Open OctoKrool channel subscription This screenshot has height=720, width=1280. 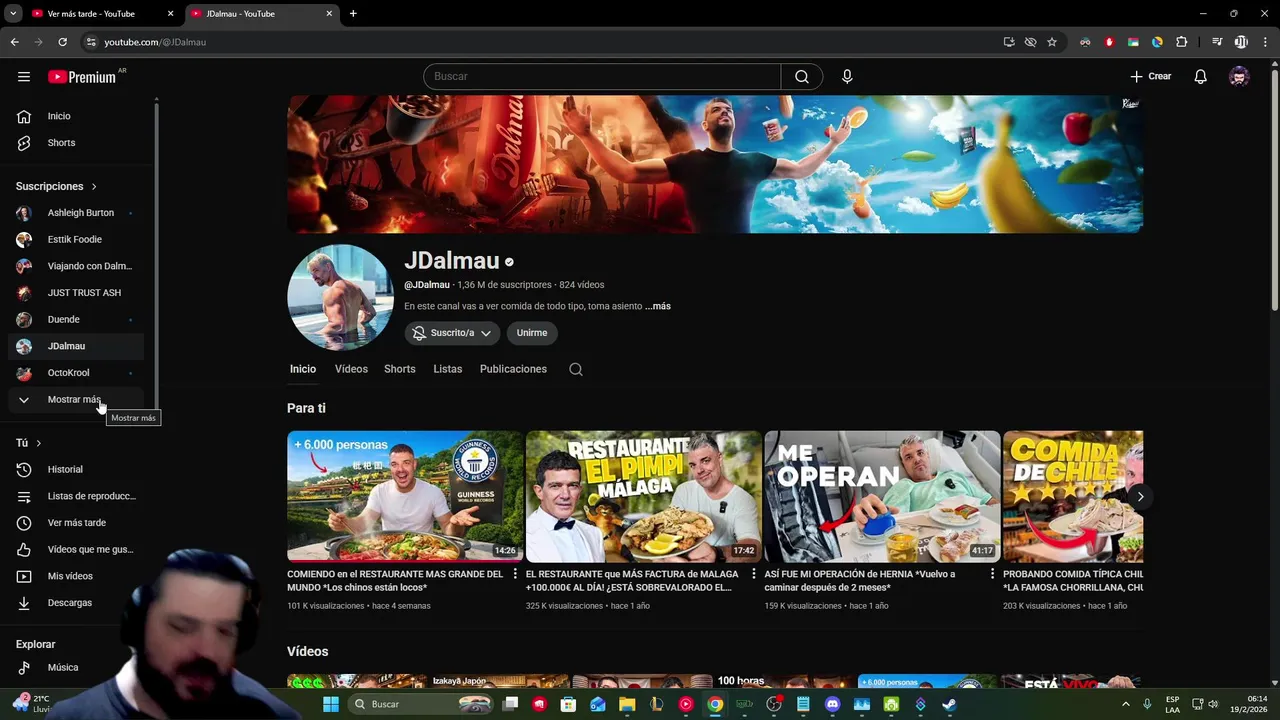tap(76, 373)
